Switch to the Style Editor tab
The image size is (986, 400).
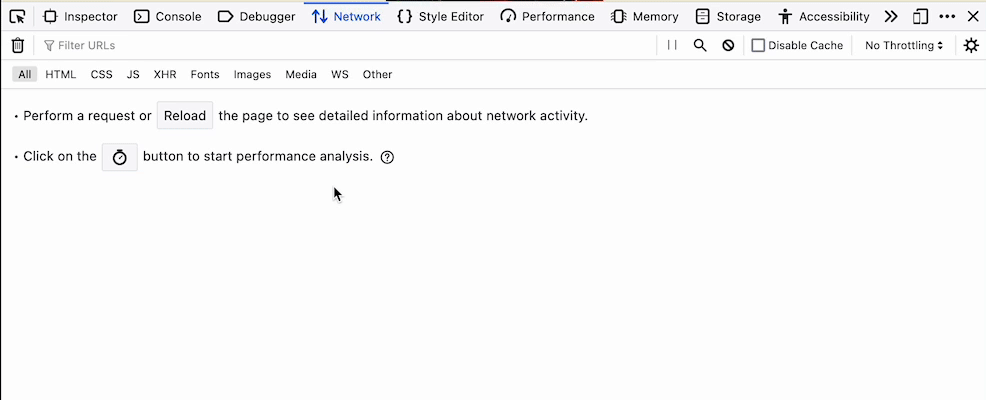tap(440, 16)
